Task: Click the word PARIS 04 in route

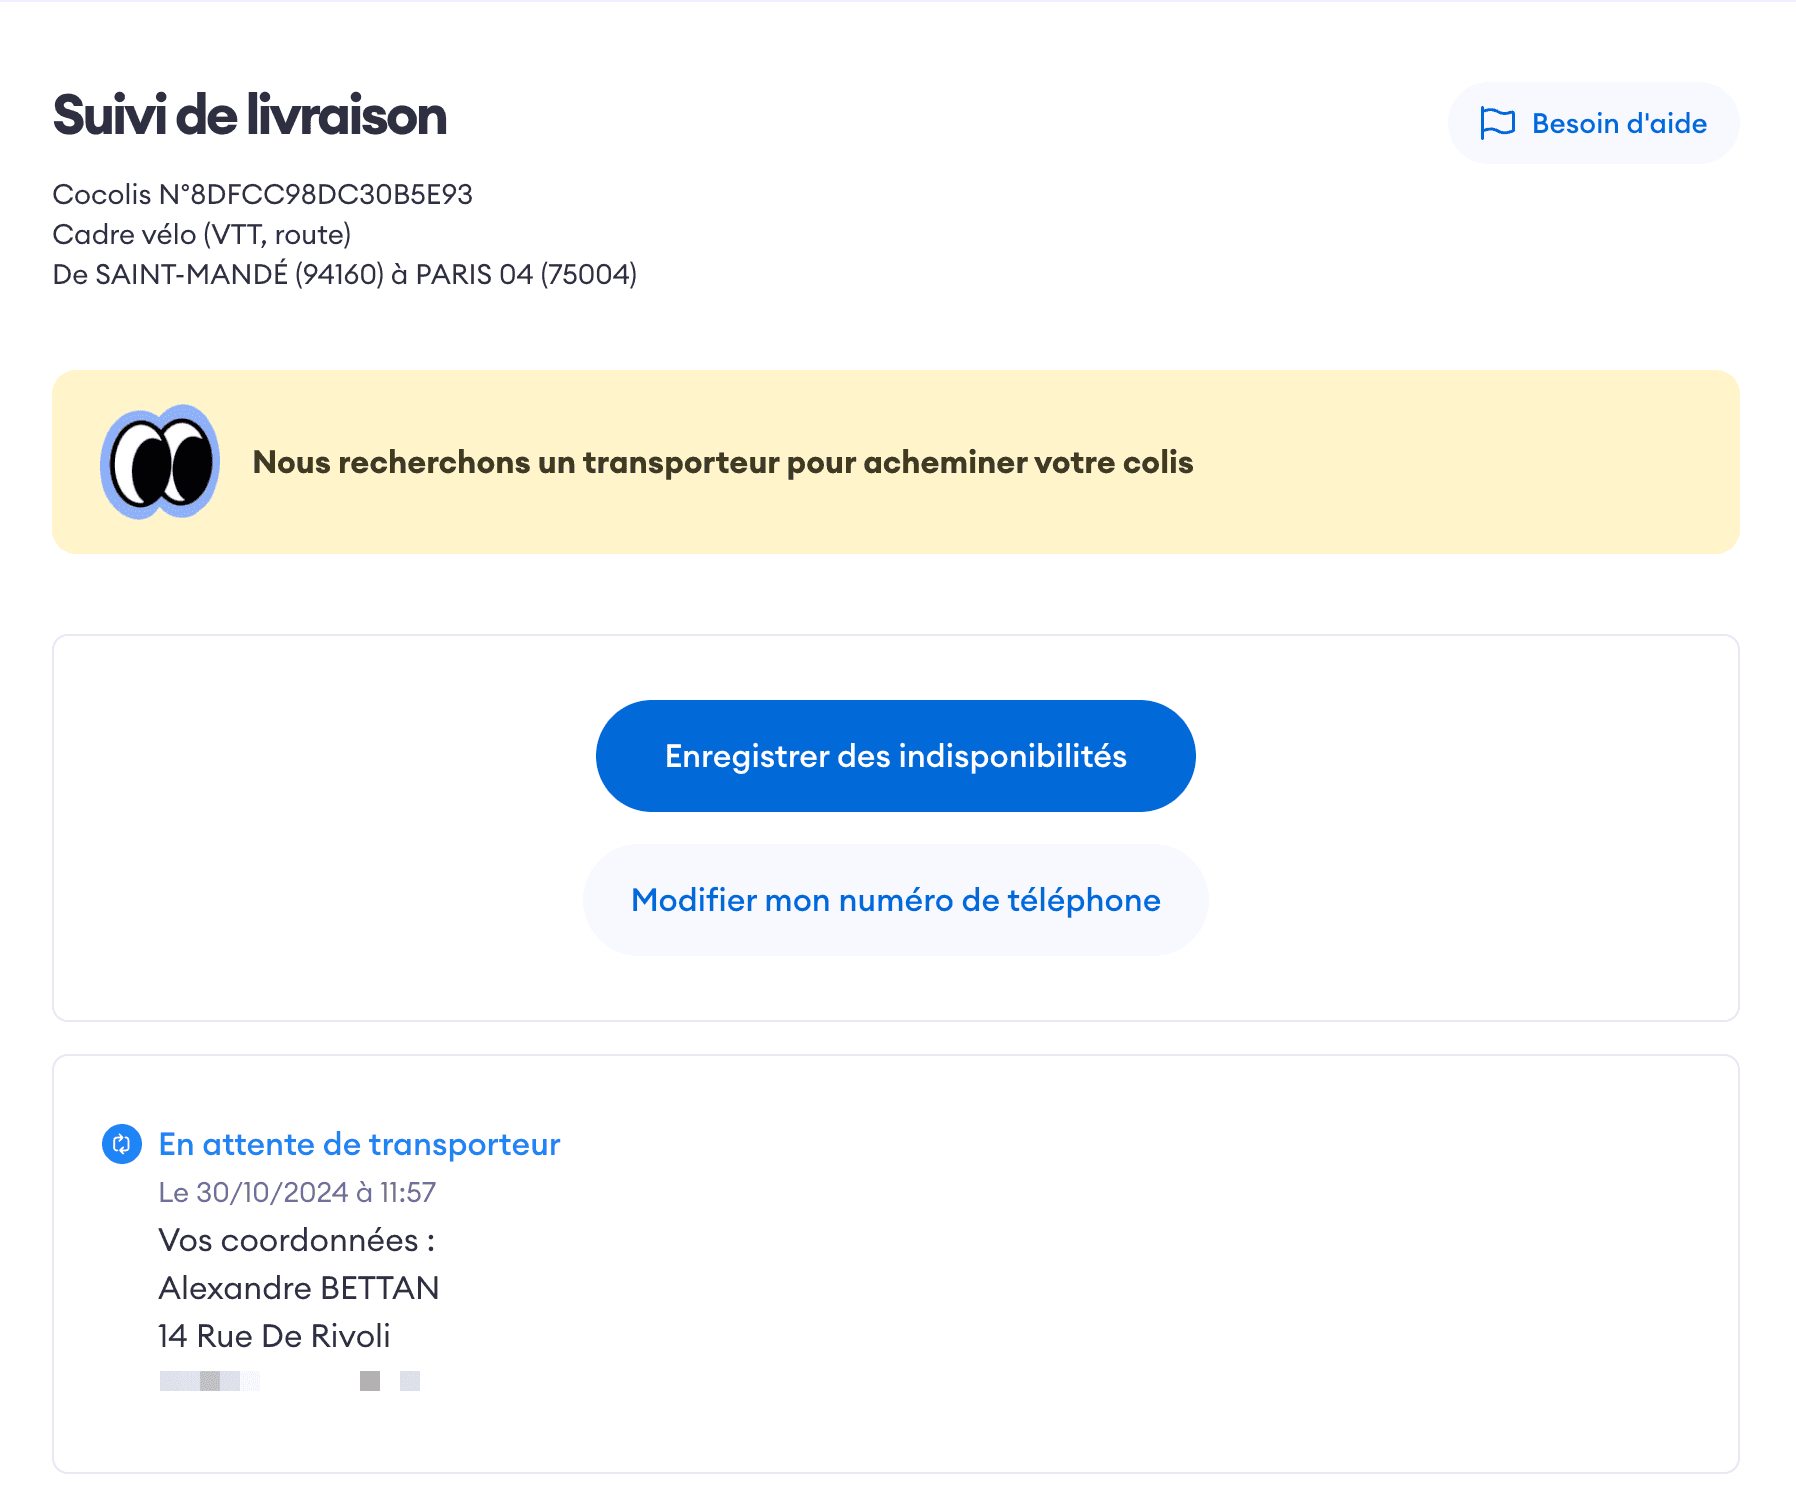Action: (474, 274)
